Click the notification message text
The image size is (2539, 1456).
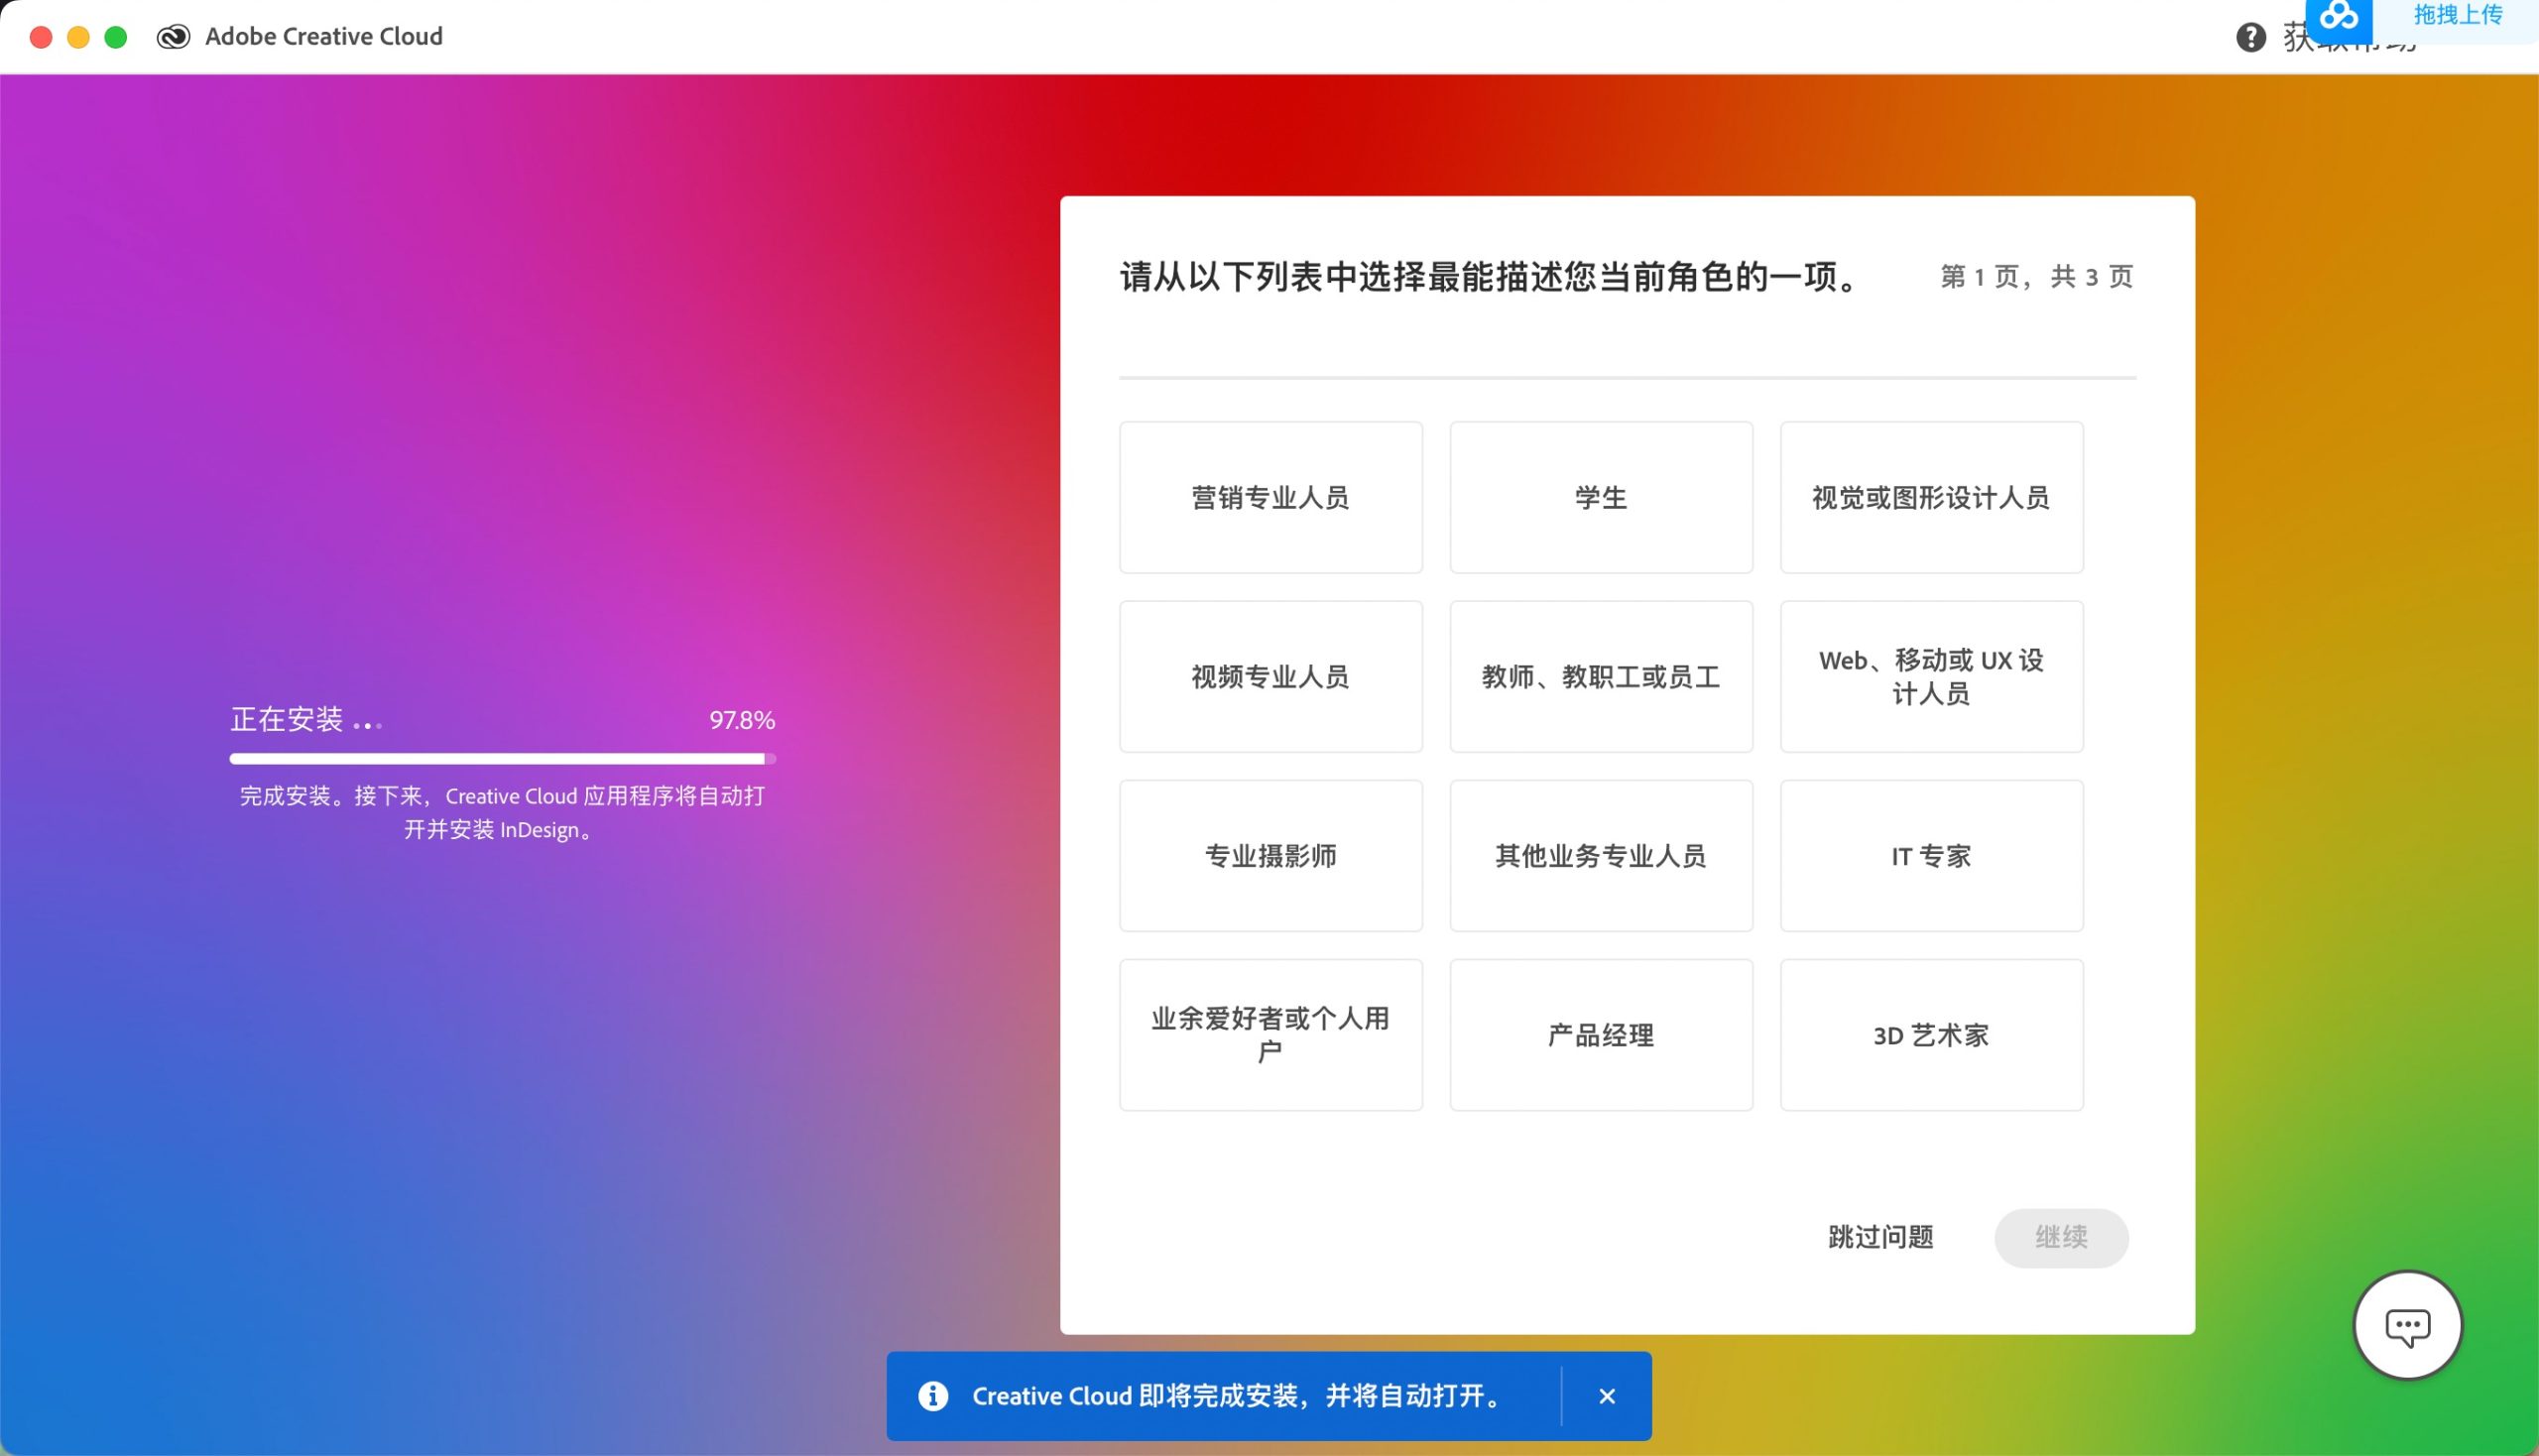pyautogui.click(x=1240, y=1396)
